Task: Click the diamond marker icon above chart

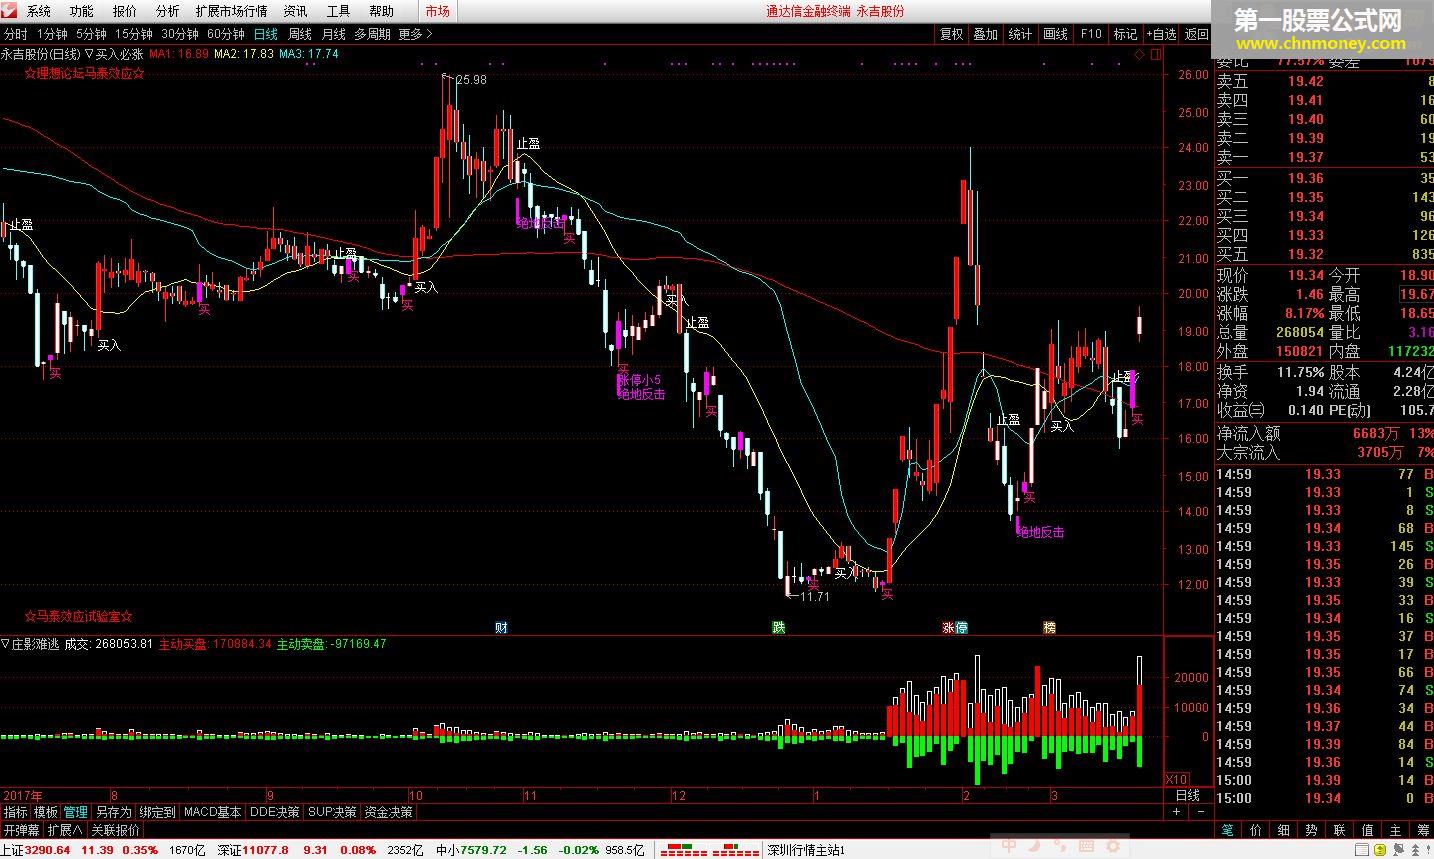Action: pos(1140,54)
